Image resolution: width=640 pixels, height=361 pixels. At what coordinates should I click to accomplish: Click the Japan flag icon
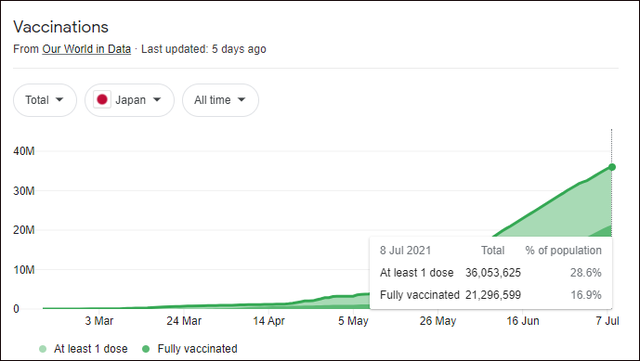tap(102, 100)
